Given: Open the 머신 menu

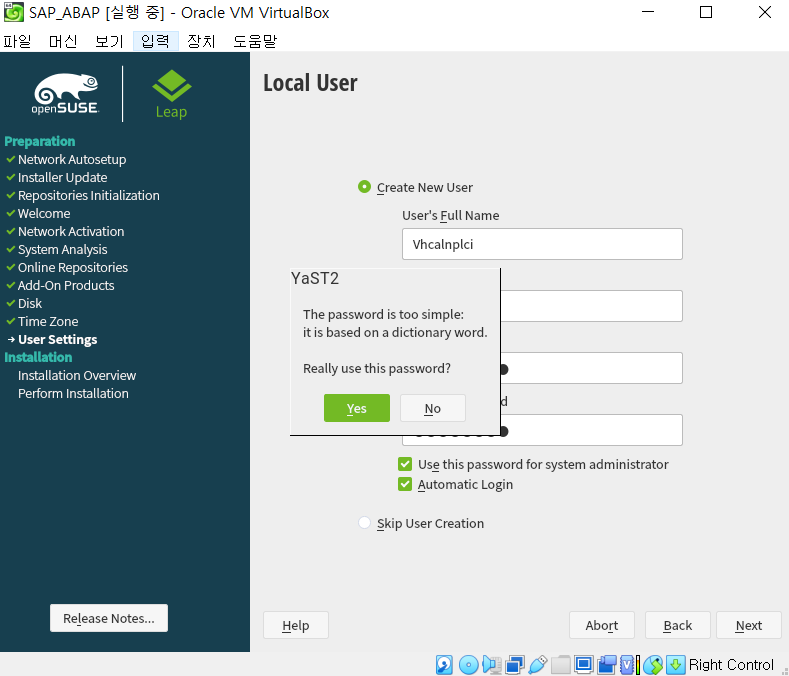Looking at the screenshot, I should (63, 41).
